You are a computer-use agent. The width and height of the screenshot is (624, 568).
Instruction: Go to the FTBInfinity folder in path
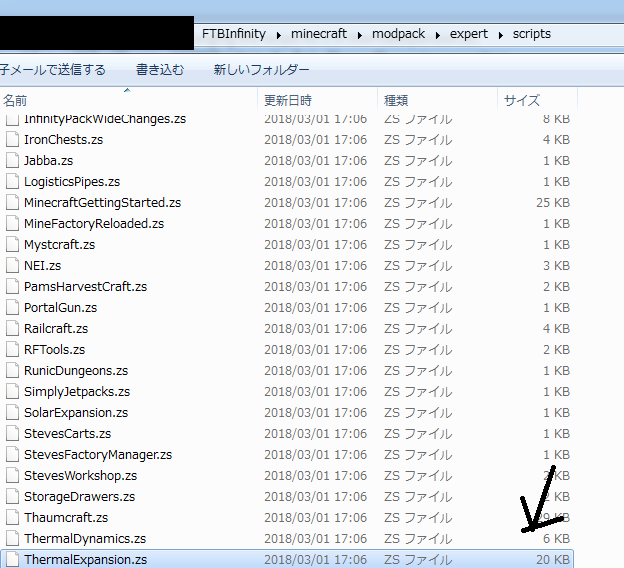click(x=234, y=34)
